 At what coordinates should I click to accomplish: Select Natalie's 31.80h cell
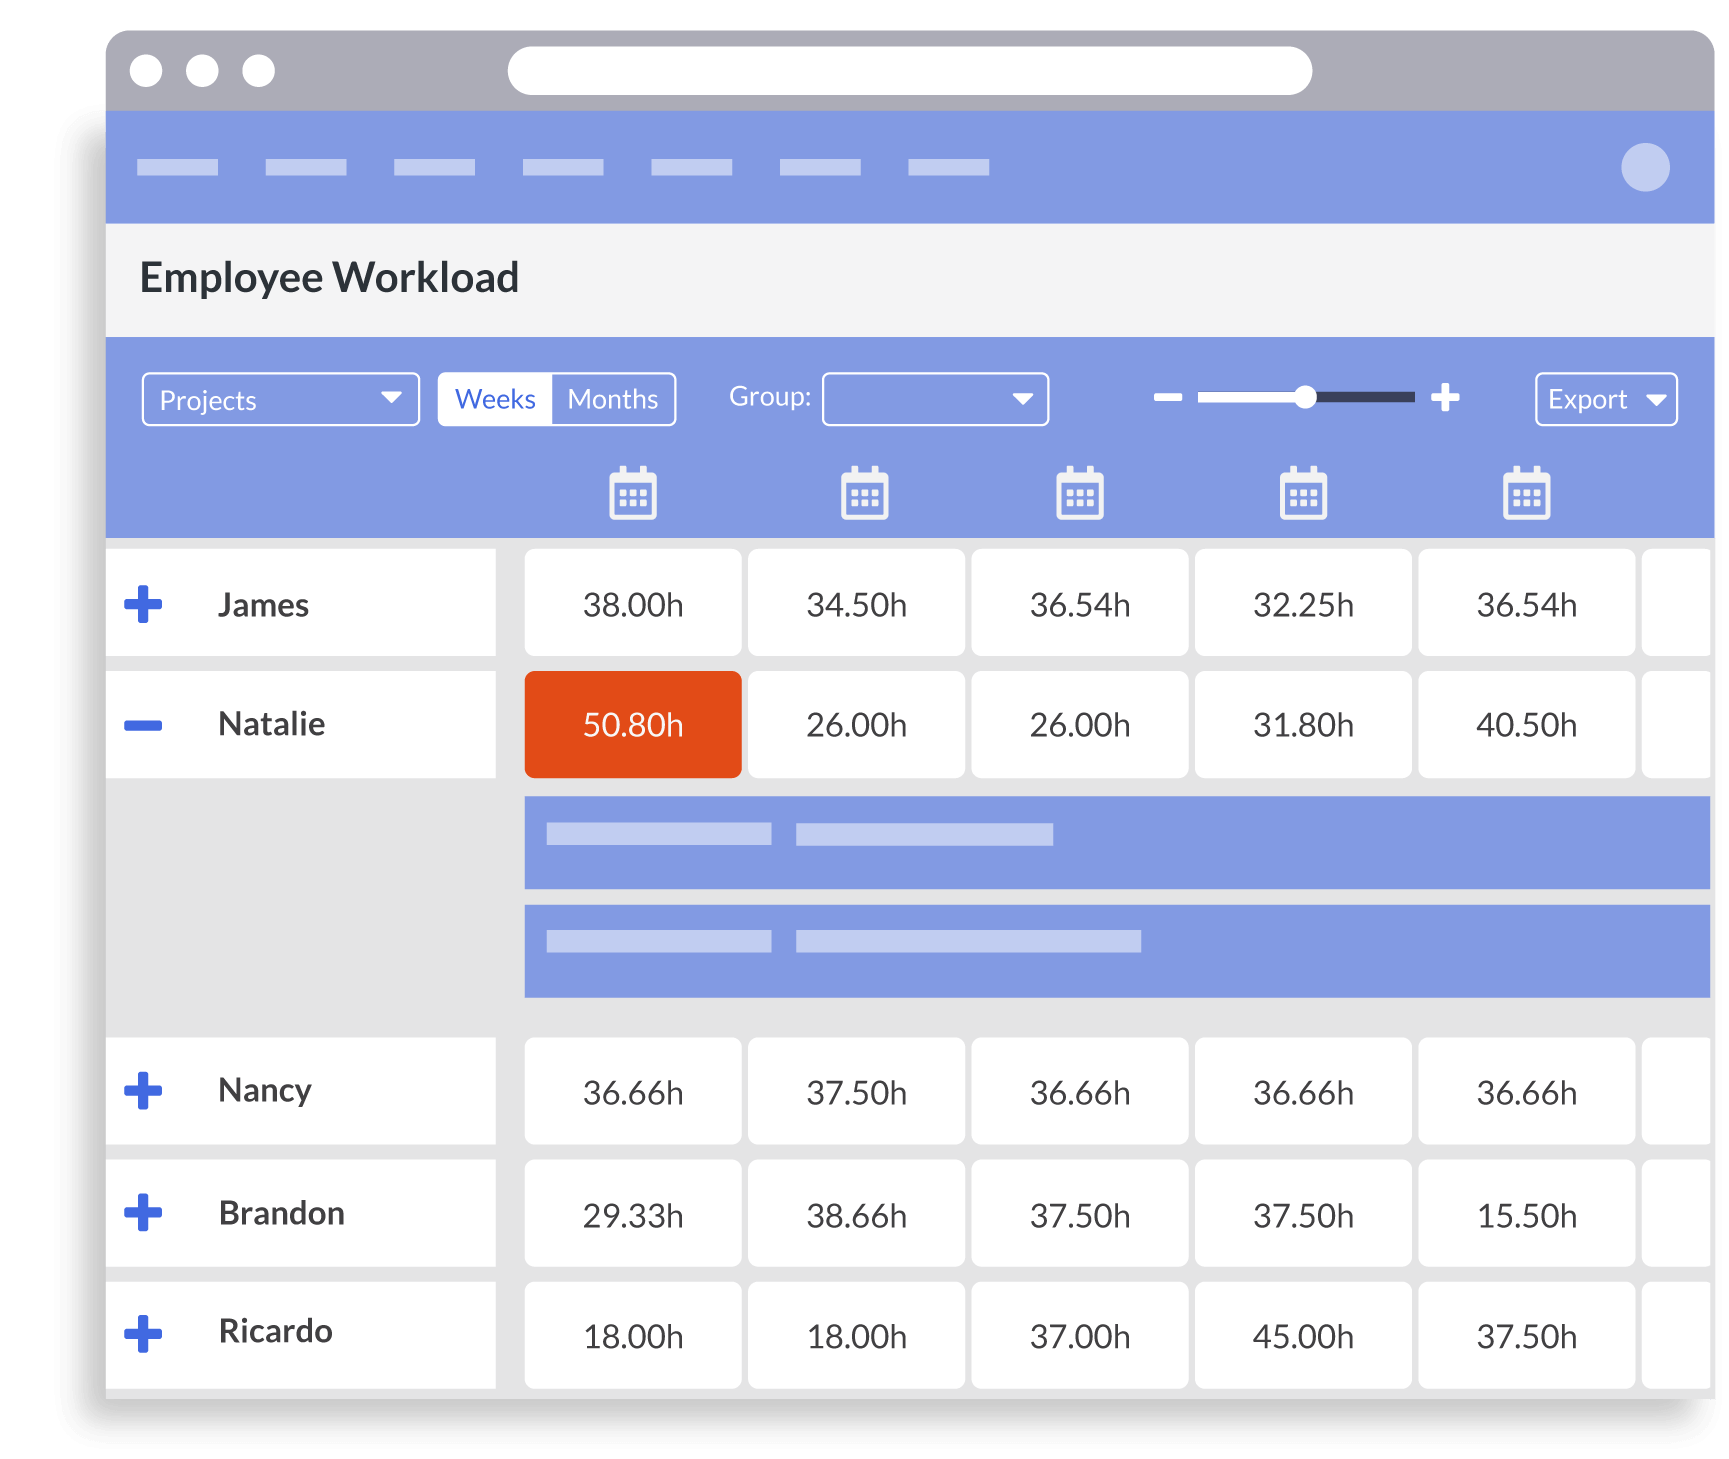(1303, 724)
